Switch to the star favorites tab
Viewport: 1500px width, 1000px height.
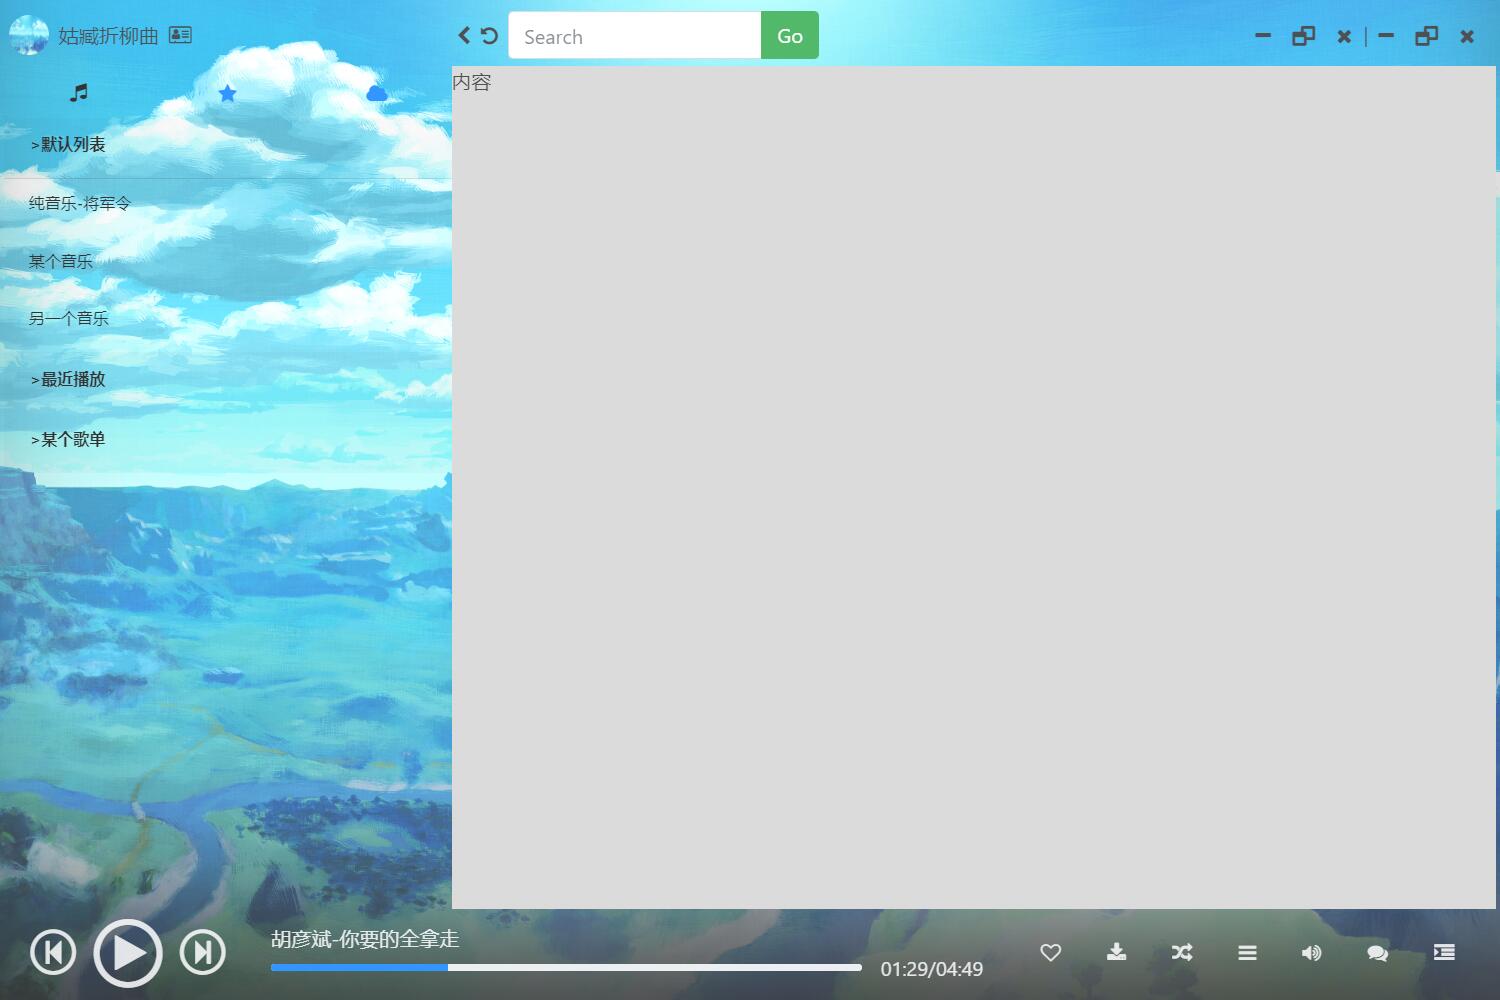(x=227, y=93)
